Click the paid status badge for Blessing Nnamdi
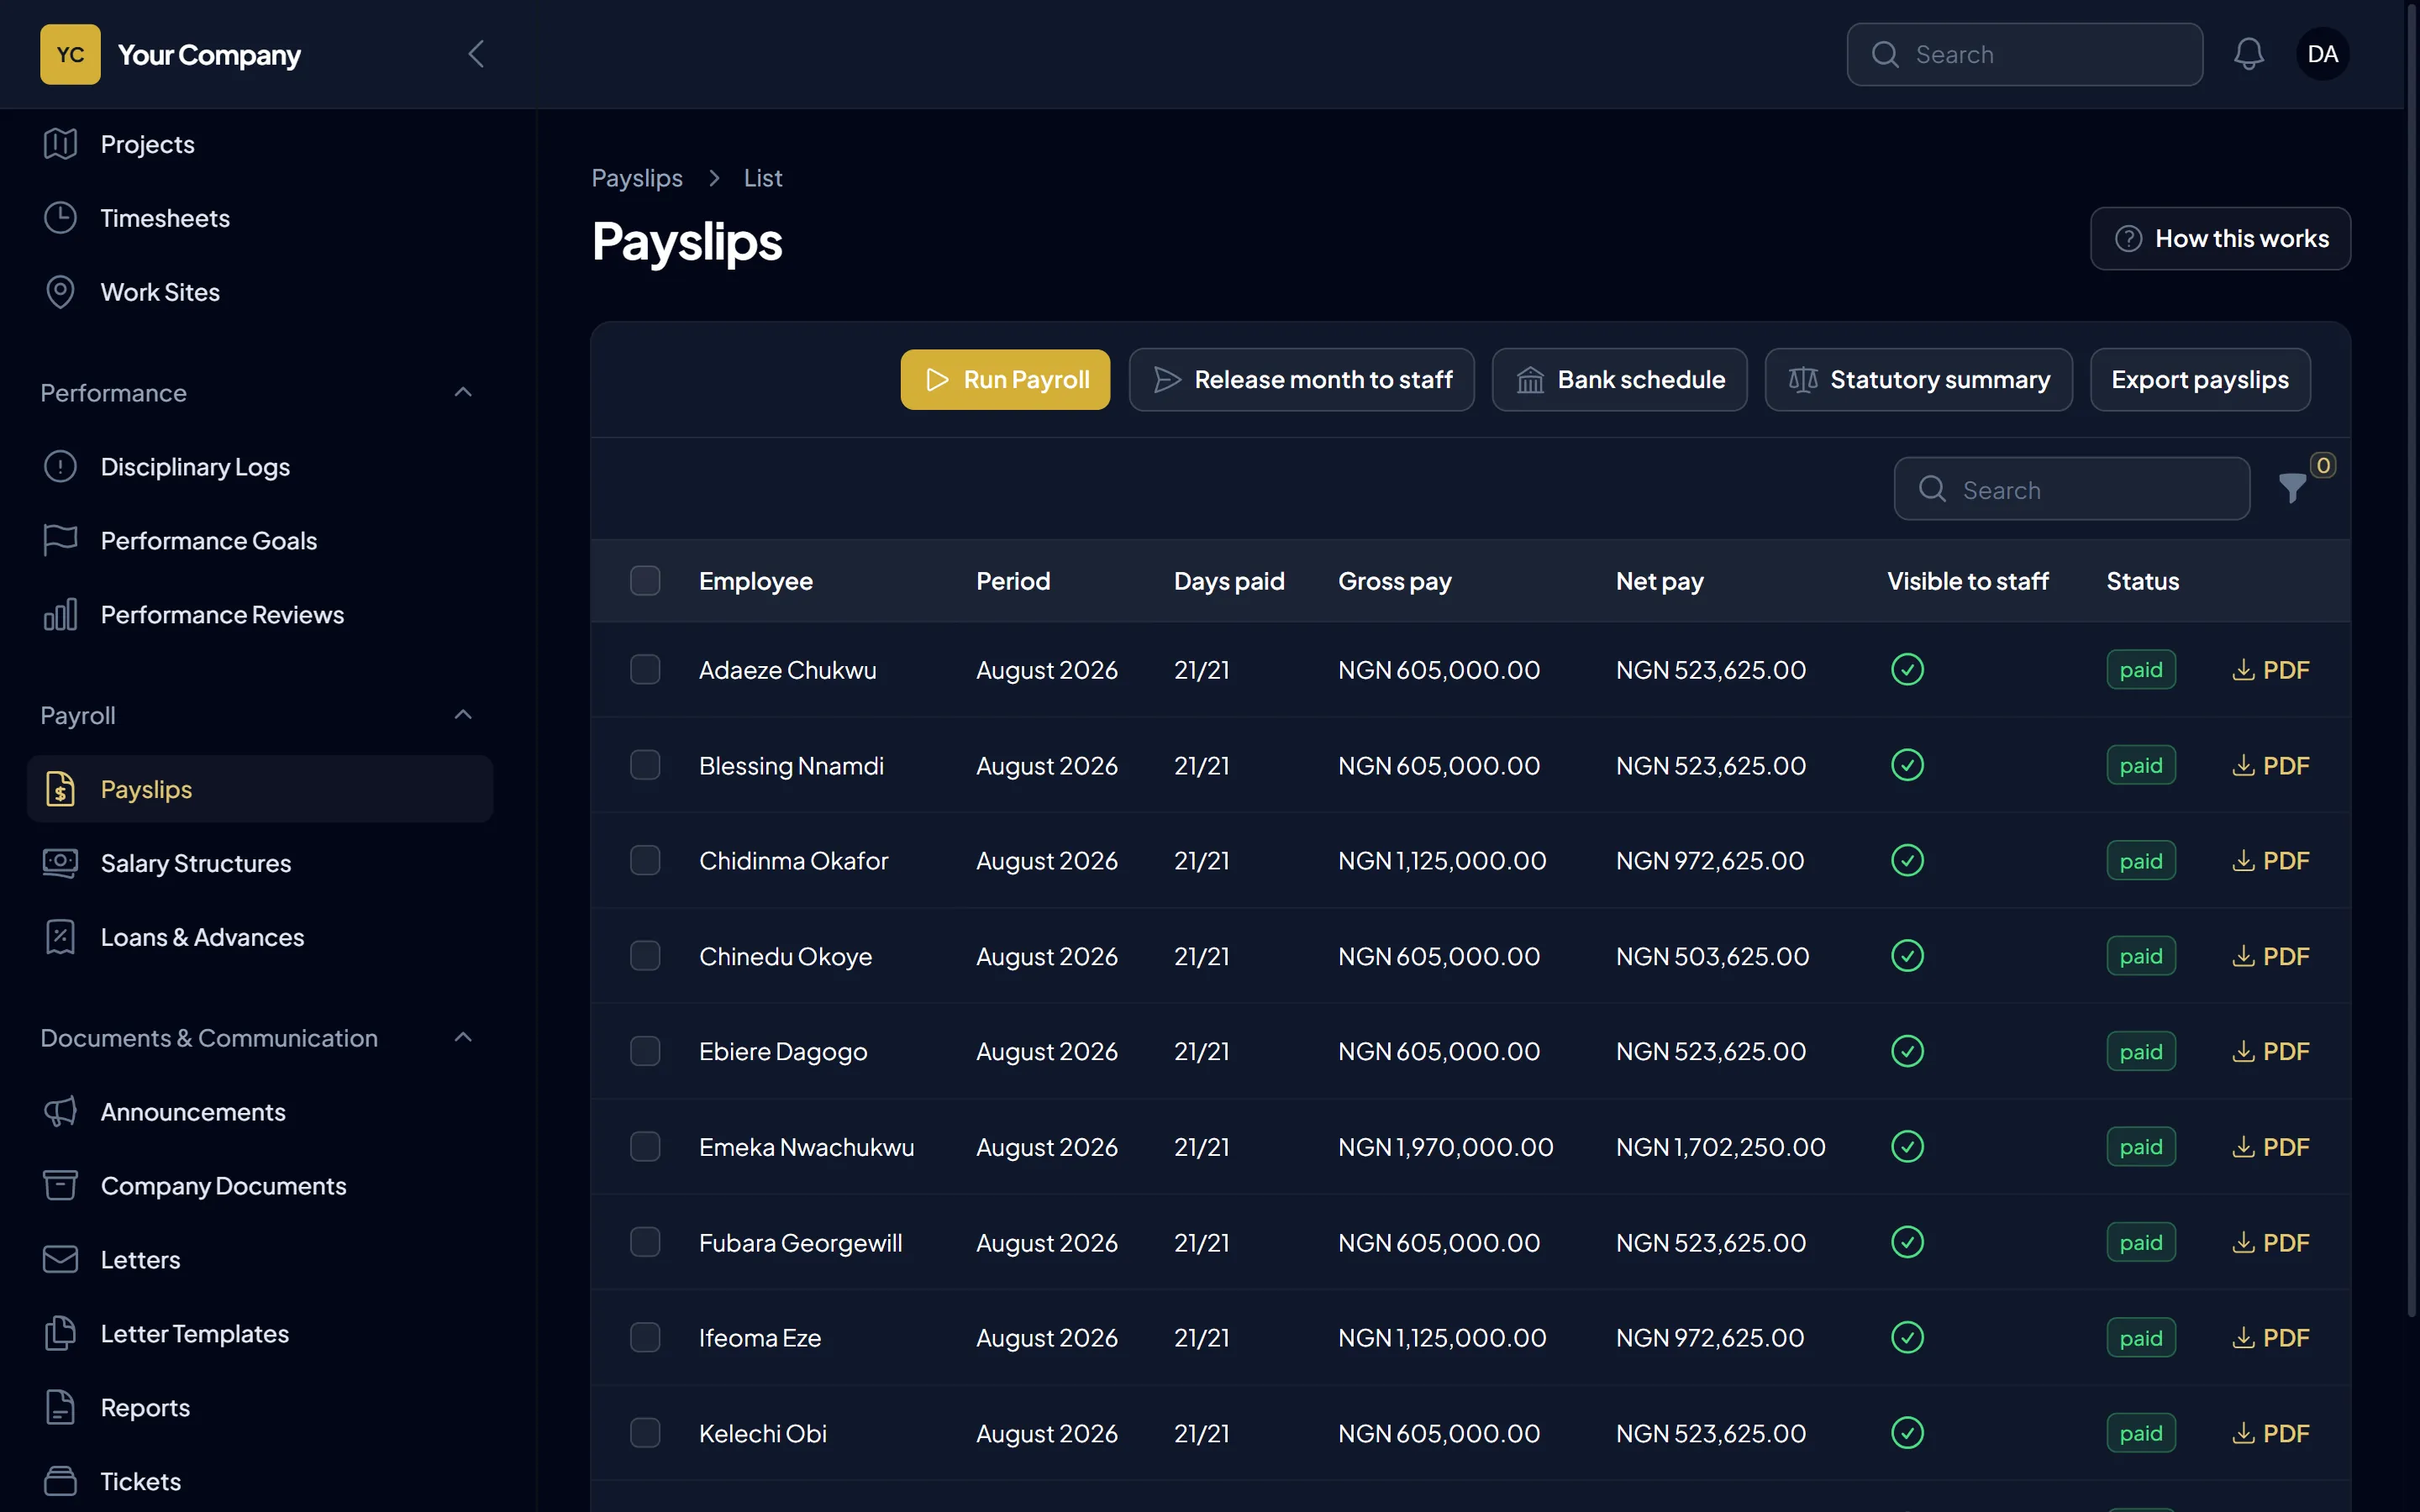 (2140, 765)
